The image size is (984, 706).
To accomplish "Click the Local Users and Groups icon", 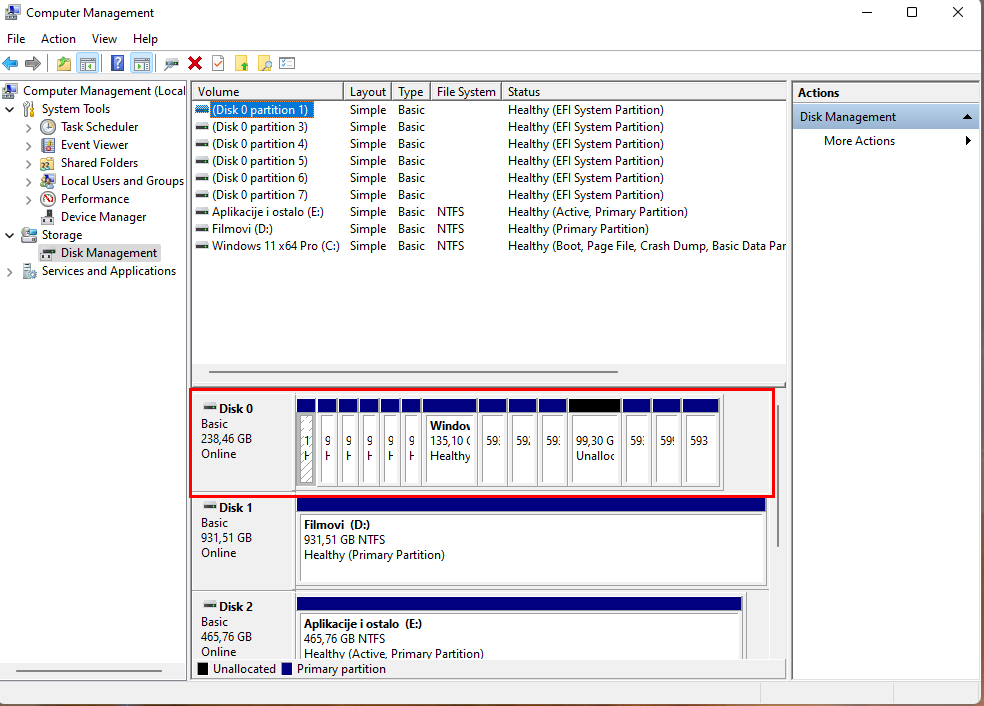I will (x=48, y=181).
